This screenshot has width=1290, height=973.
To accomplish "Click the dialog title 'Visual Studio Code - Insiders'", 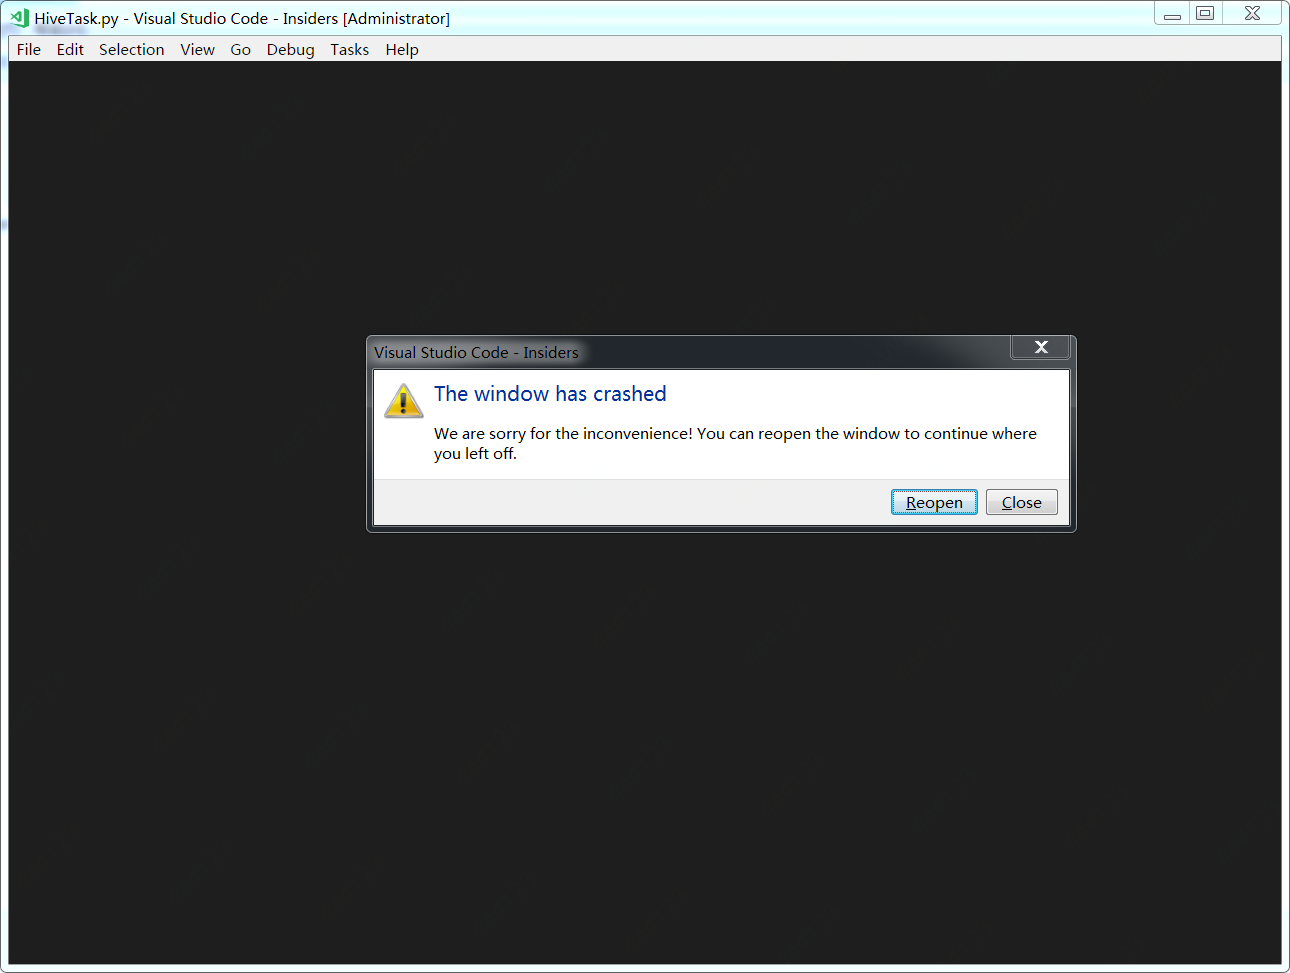I will [475, 352].
